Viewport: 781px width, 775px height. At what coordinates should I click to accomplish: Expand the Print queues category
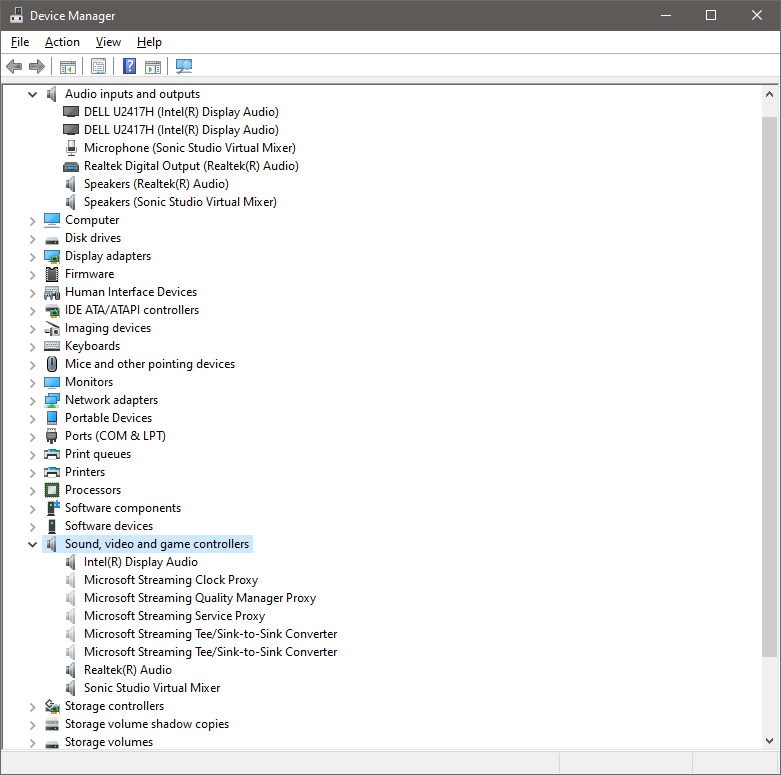(32, 455)
